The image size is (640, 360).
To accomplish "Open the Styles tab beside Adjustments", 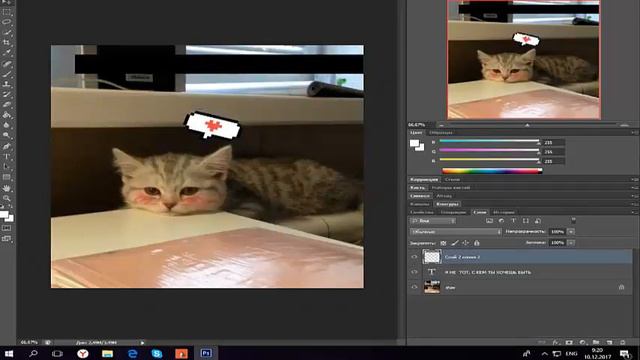I will pos(452,180).
